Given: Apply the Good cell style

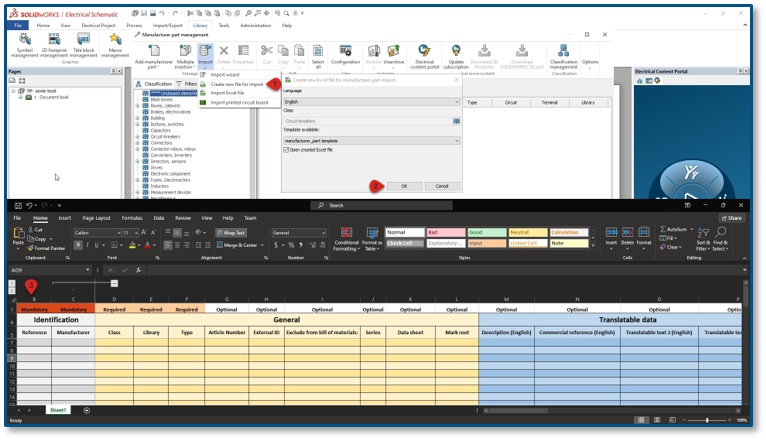Looking at the screenshot, I should pos(487,232).
